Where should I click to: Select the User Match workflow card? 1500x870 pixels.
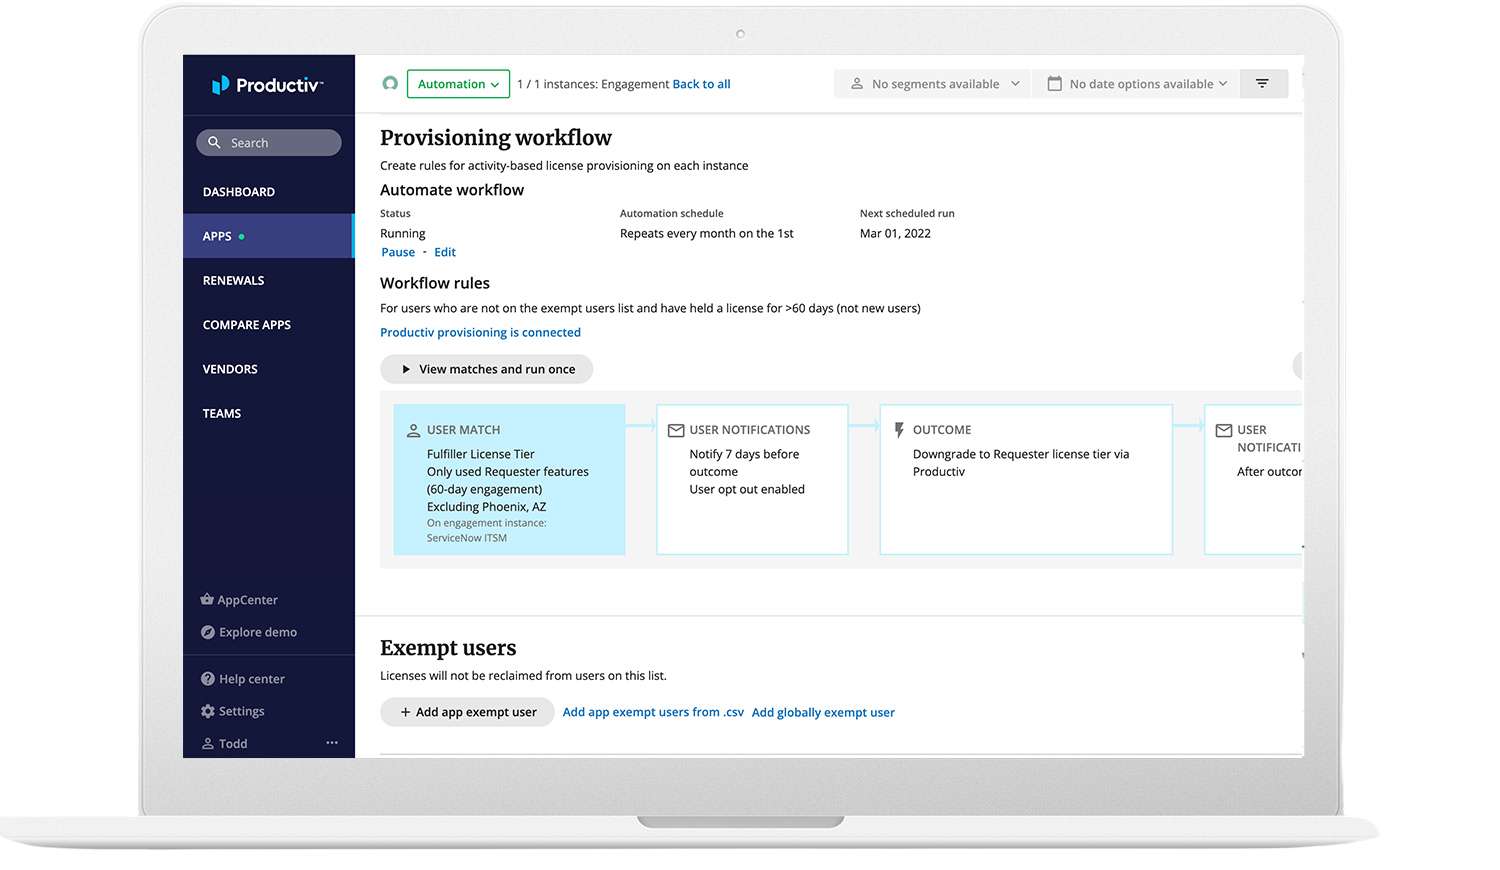click(x=509, y=480)
